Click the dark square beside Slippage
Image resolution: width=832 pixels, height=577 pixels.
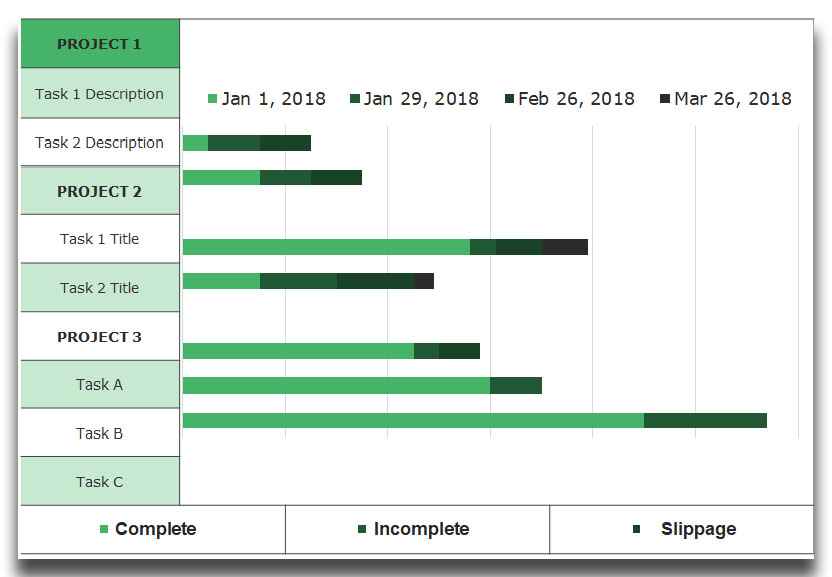pyautogui.click(x=636, y=529)
